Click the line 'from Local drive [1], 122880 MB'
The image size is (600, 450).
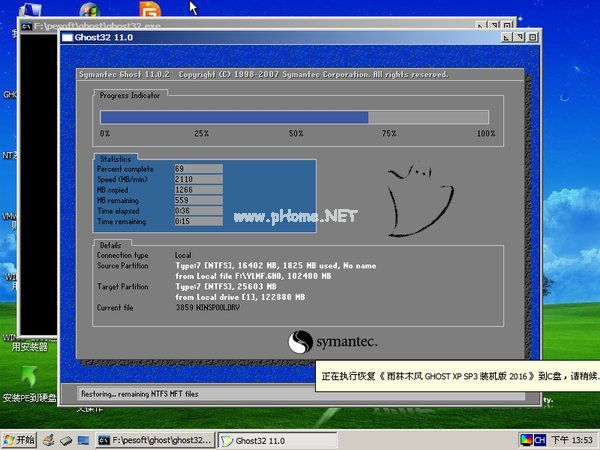(240, 297)
